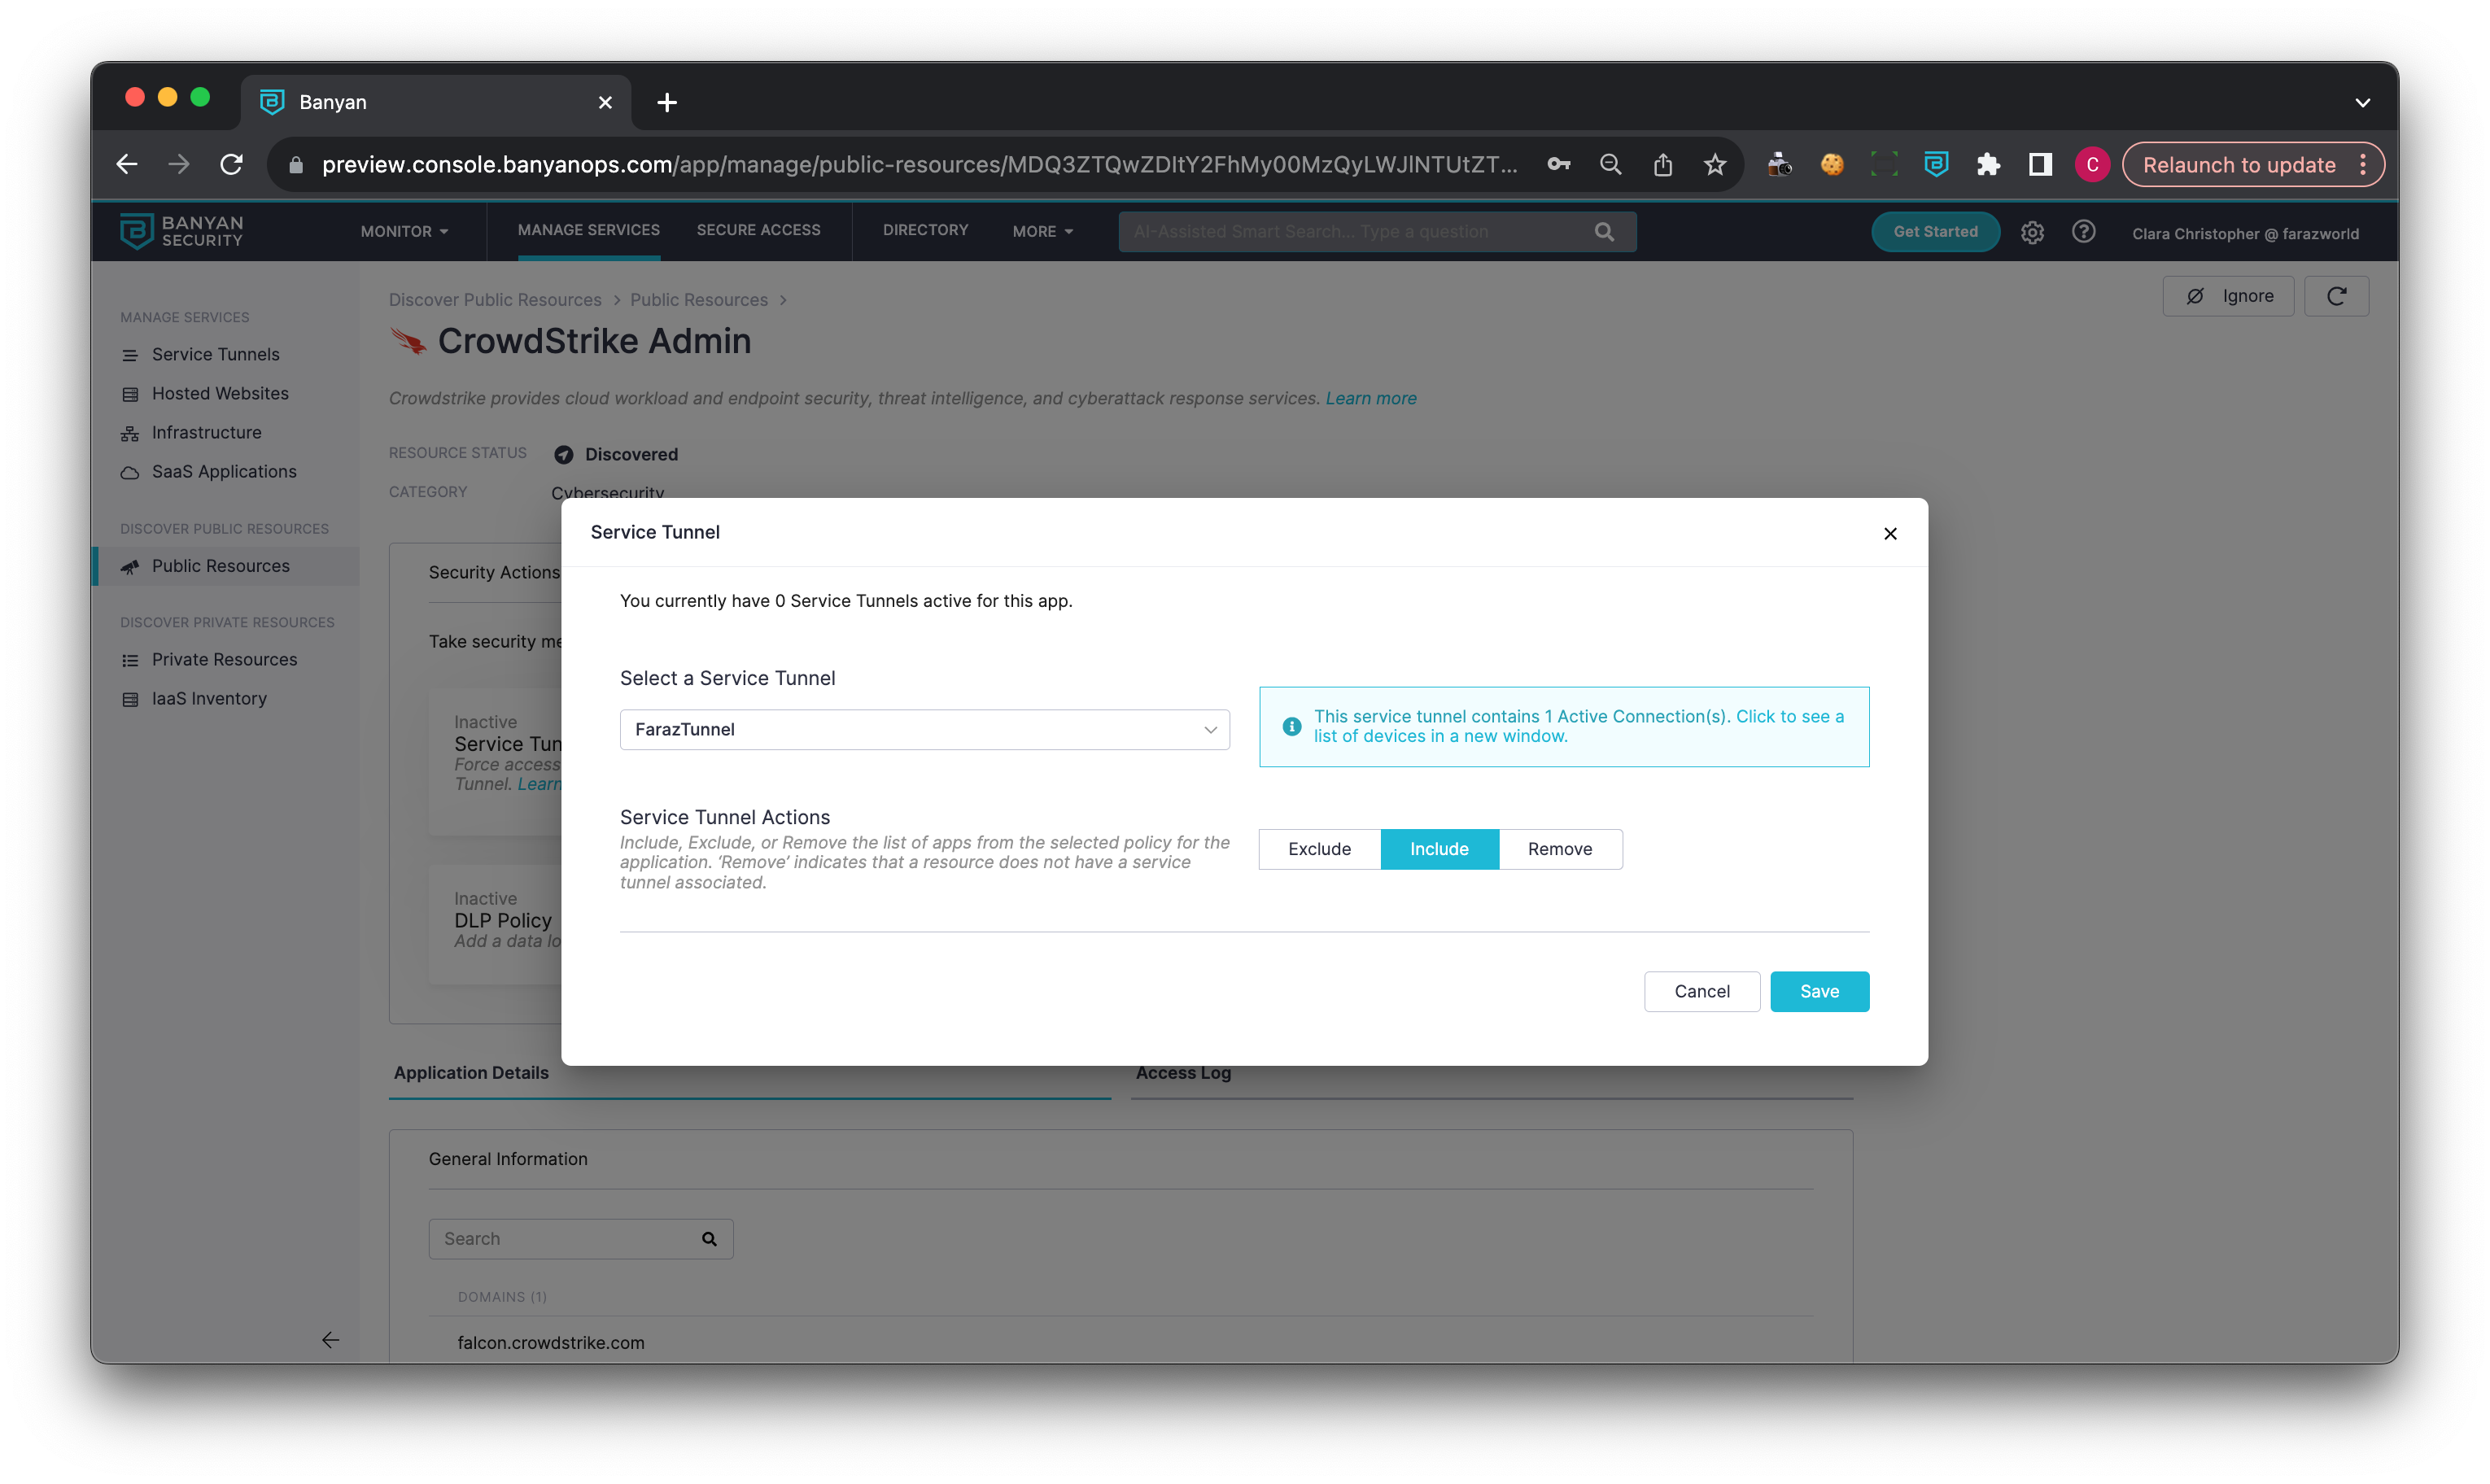Cancel the Service Tunnel dialog
Screen dimensions: 2490x1484
pos(1702,991)
